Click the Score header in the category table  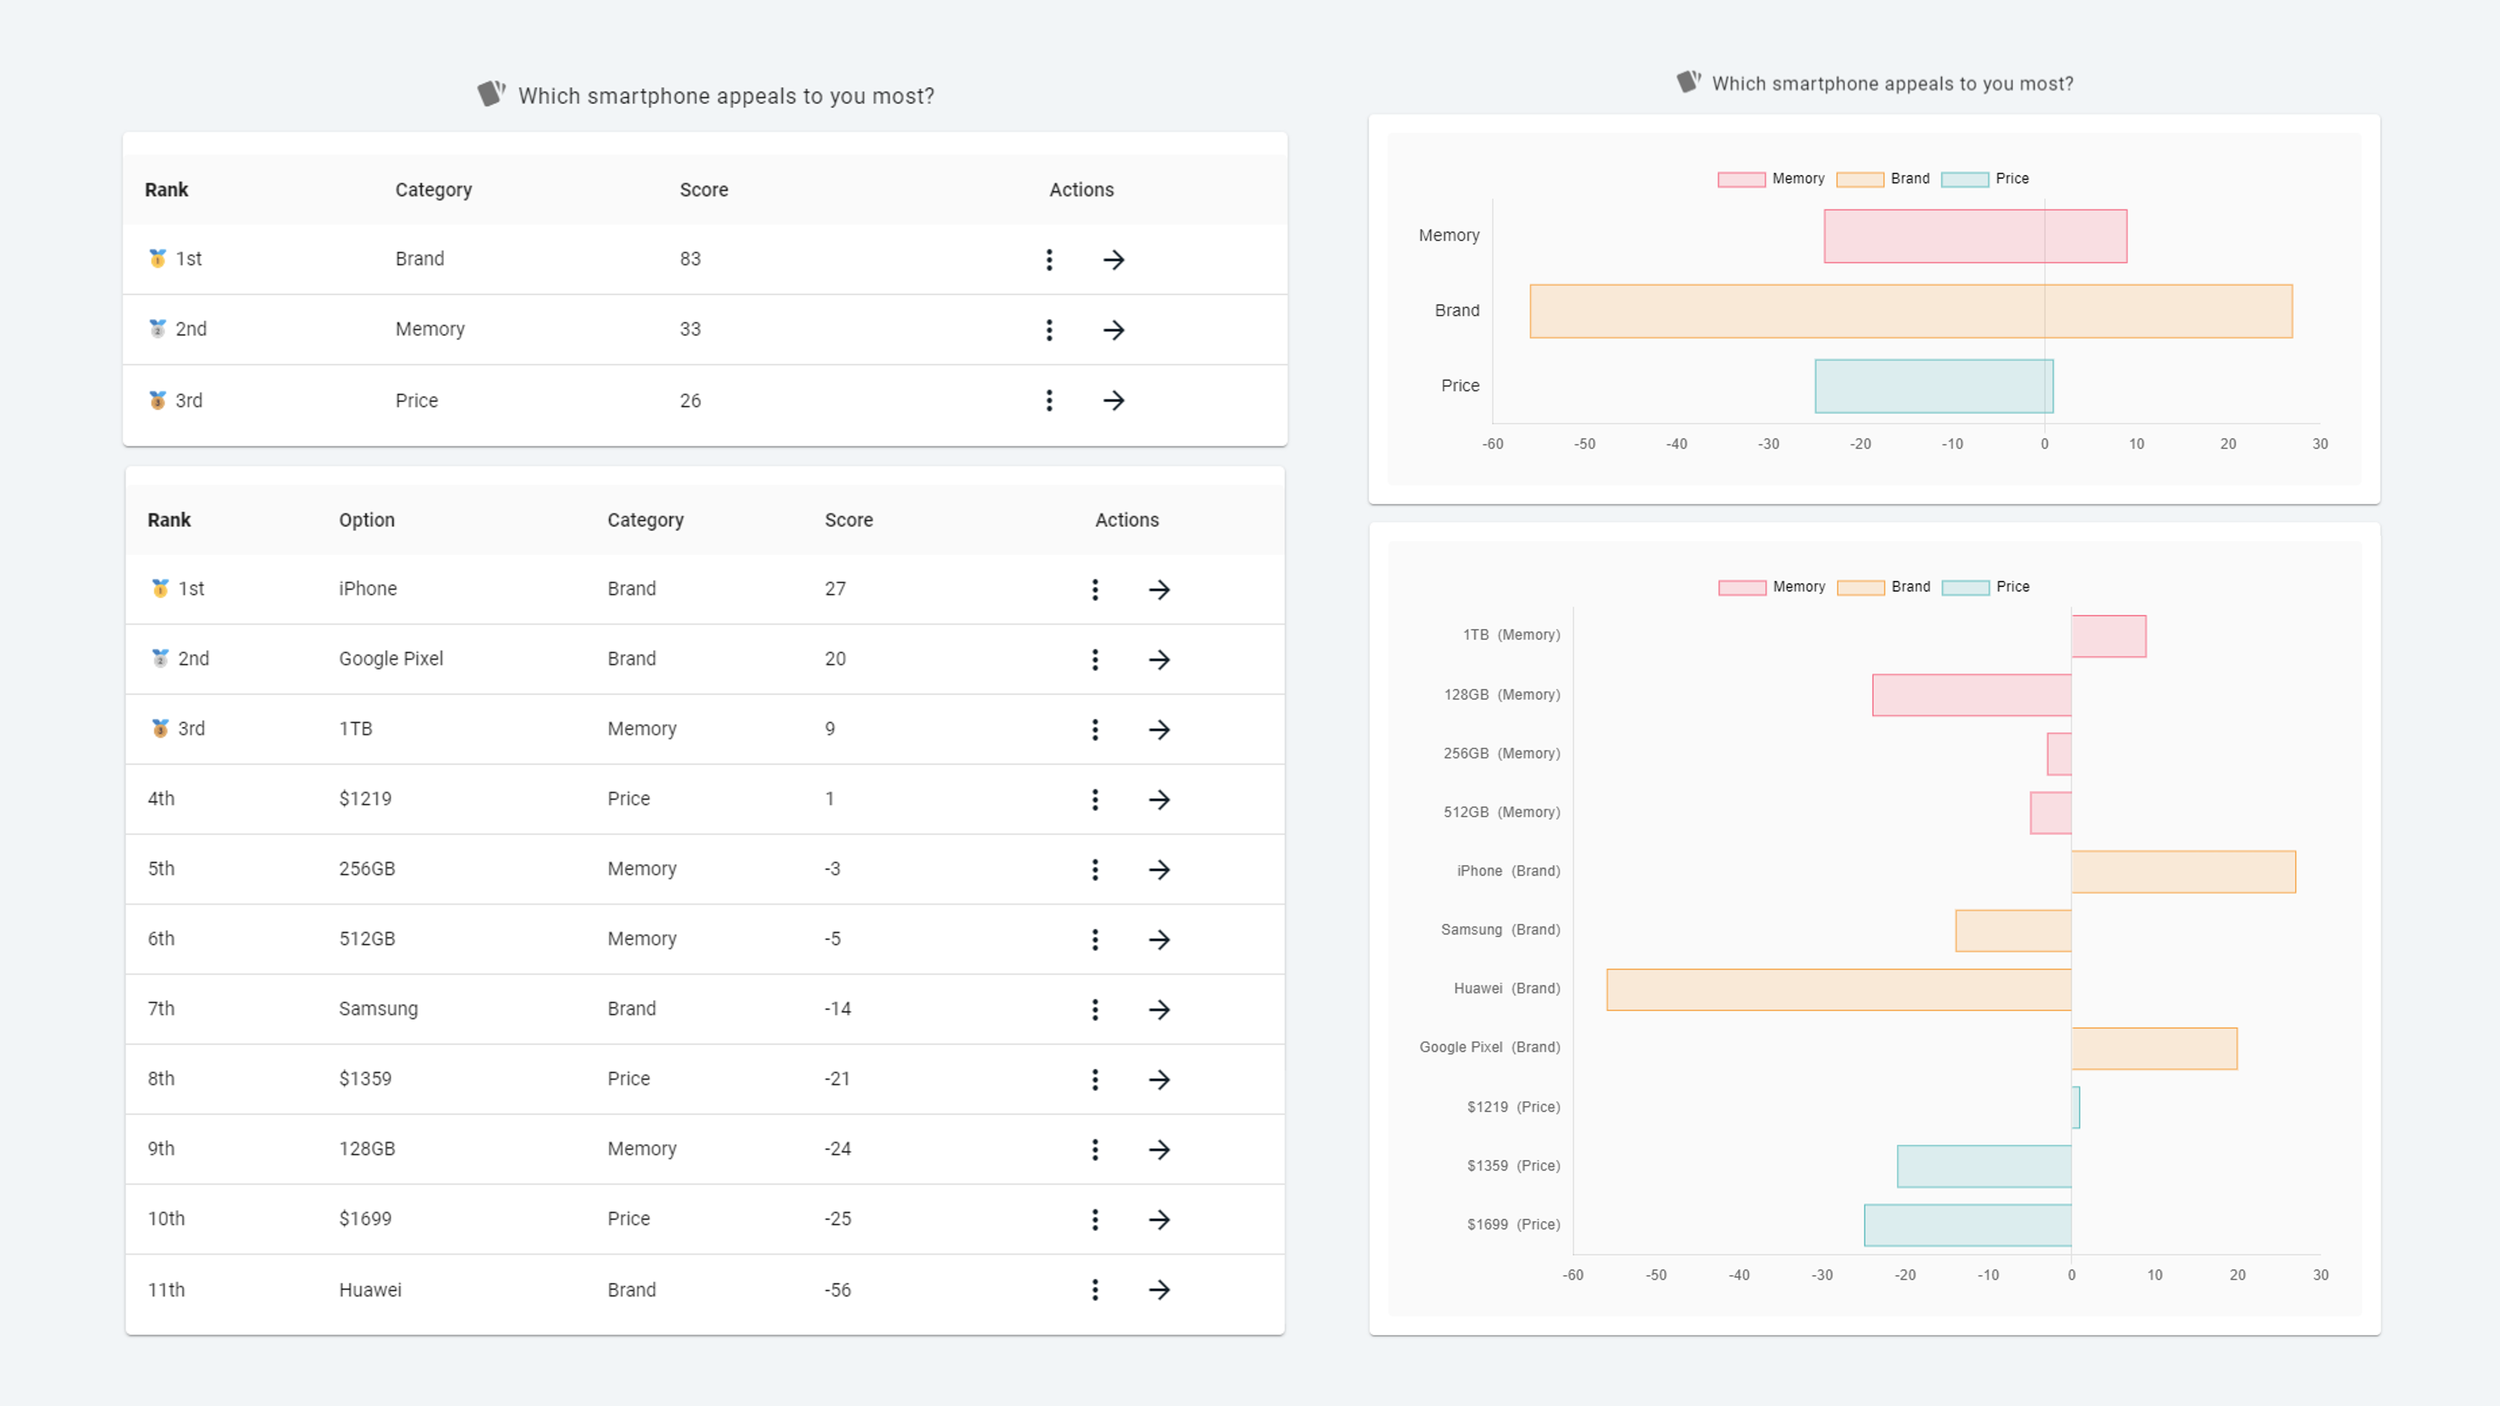coord(704,190)
